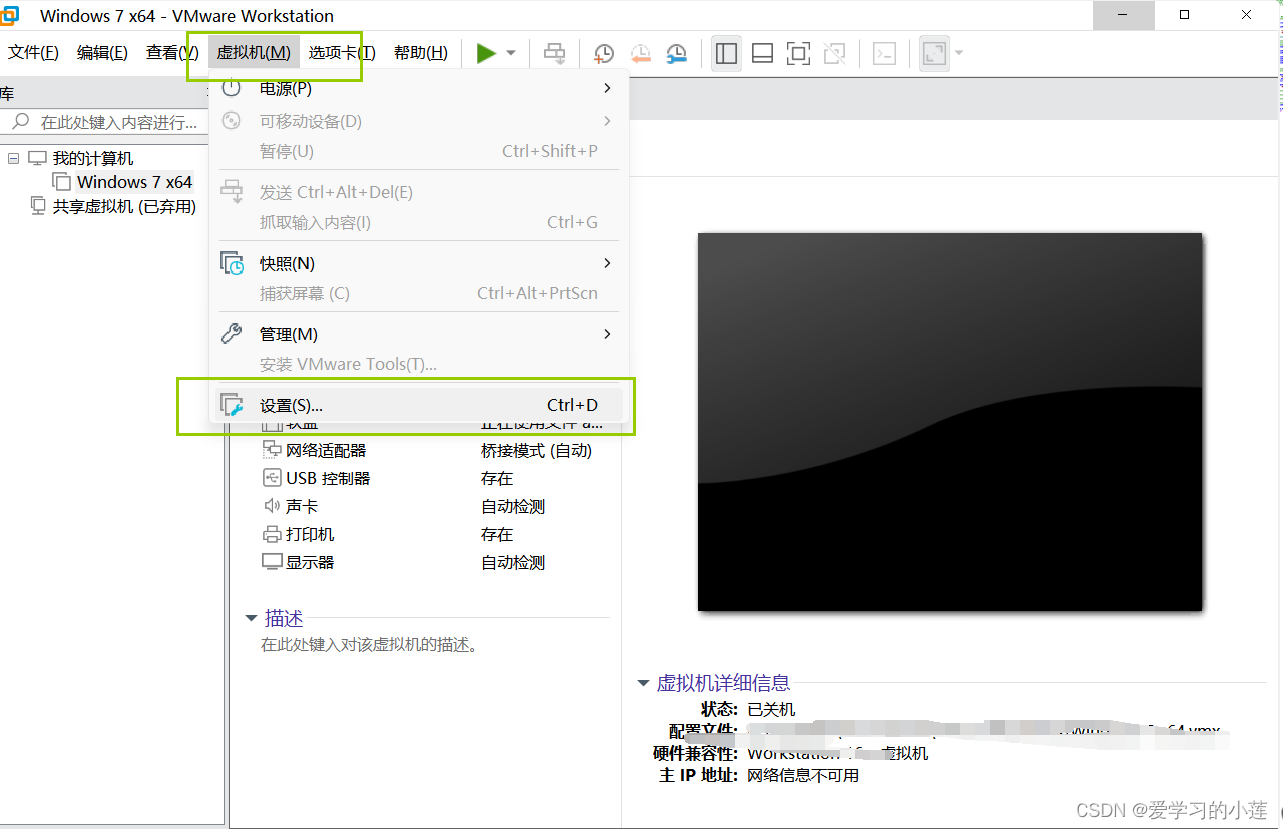Select 共享虚拟机 (已弃用) tree item
Screen dimensions: 1283x829
click(x=124, y=206)
